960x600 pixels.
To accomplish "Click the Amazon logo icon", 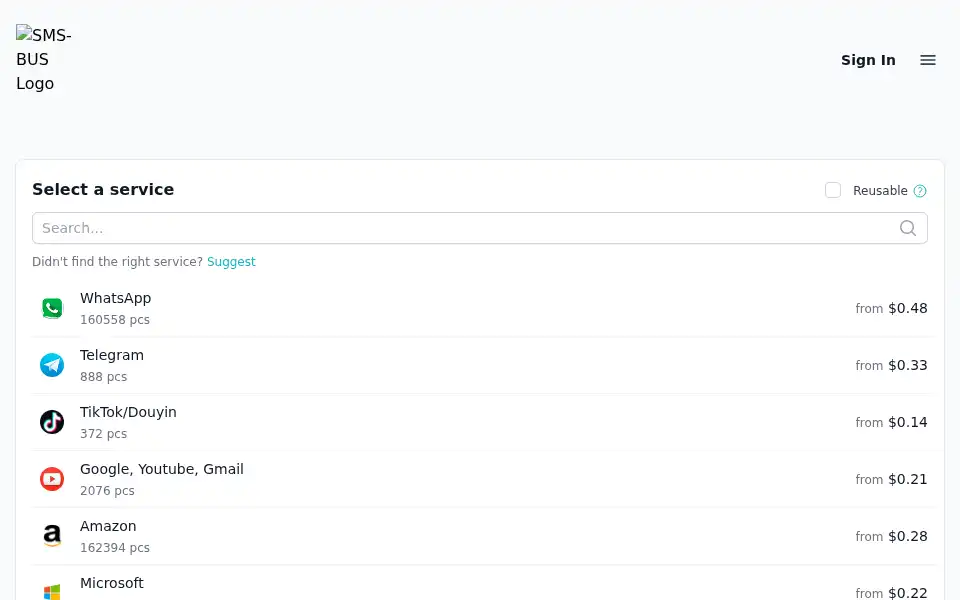I will (x=52, y=536).
